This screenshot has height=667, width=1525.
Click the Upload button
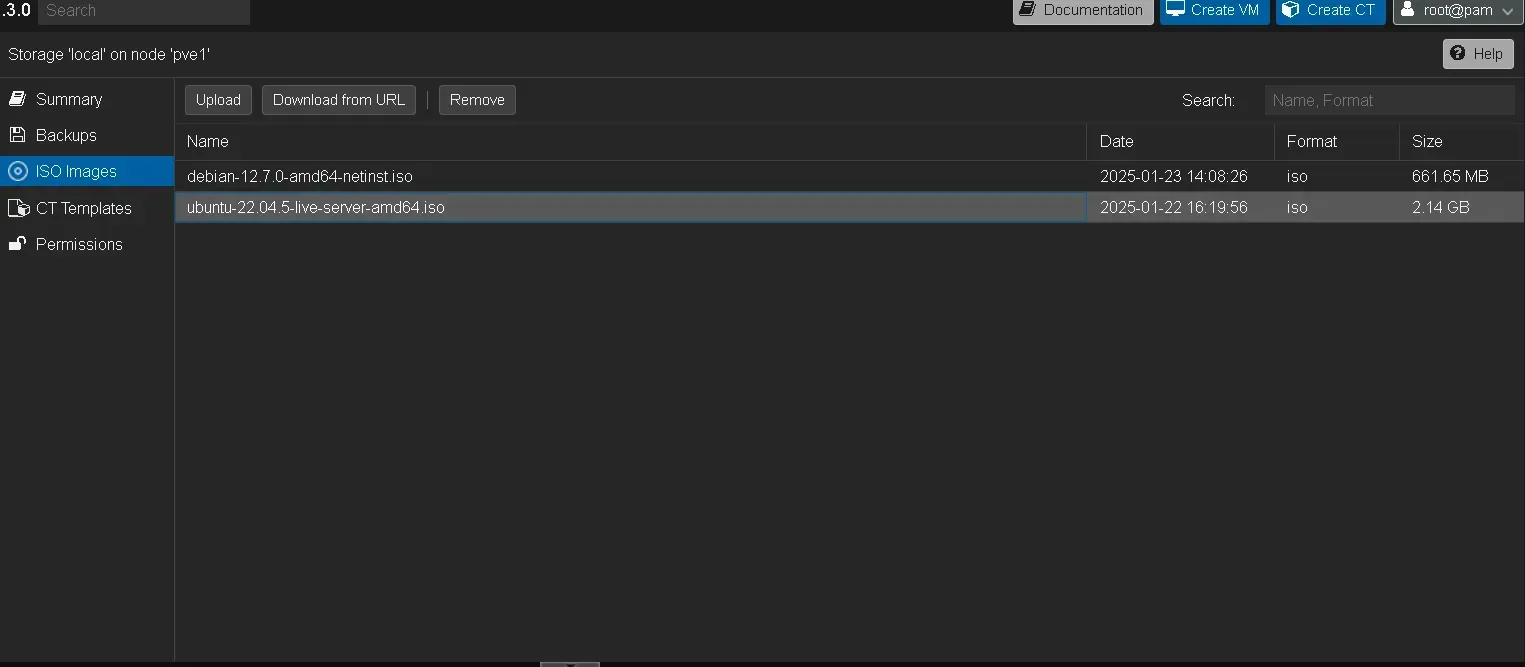tap(217, 100)
